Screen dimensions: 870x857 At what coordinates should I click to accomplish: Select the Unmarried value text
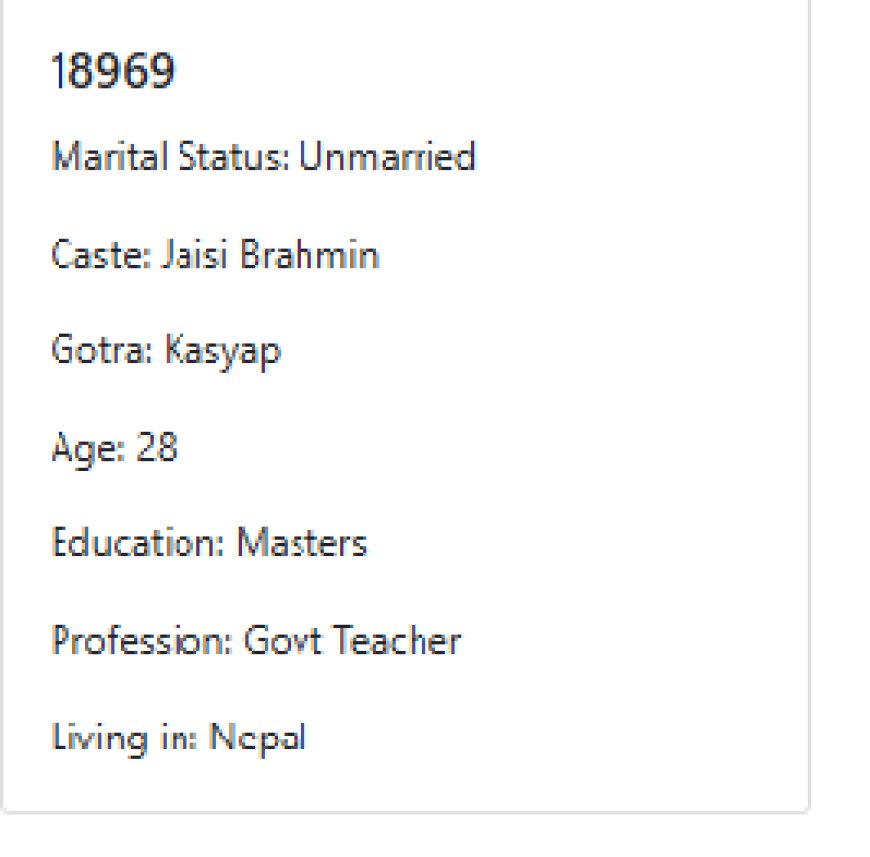387,156
